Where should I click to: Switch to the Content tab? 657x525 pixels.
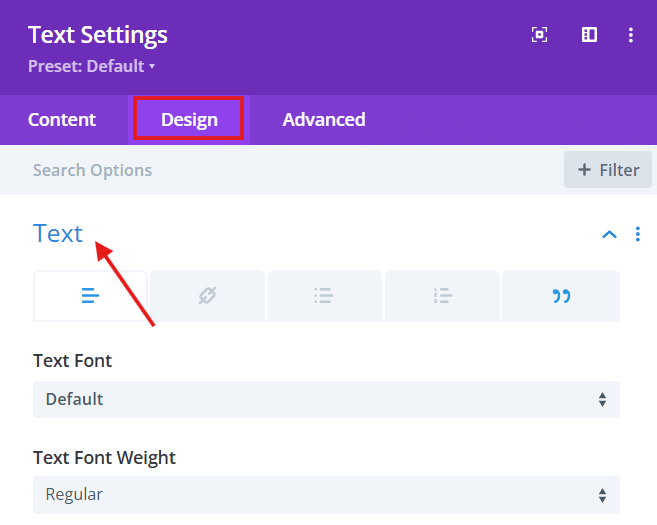click(x=62, y=120)
